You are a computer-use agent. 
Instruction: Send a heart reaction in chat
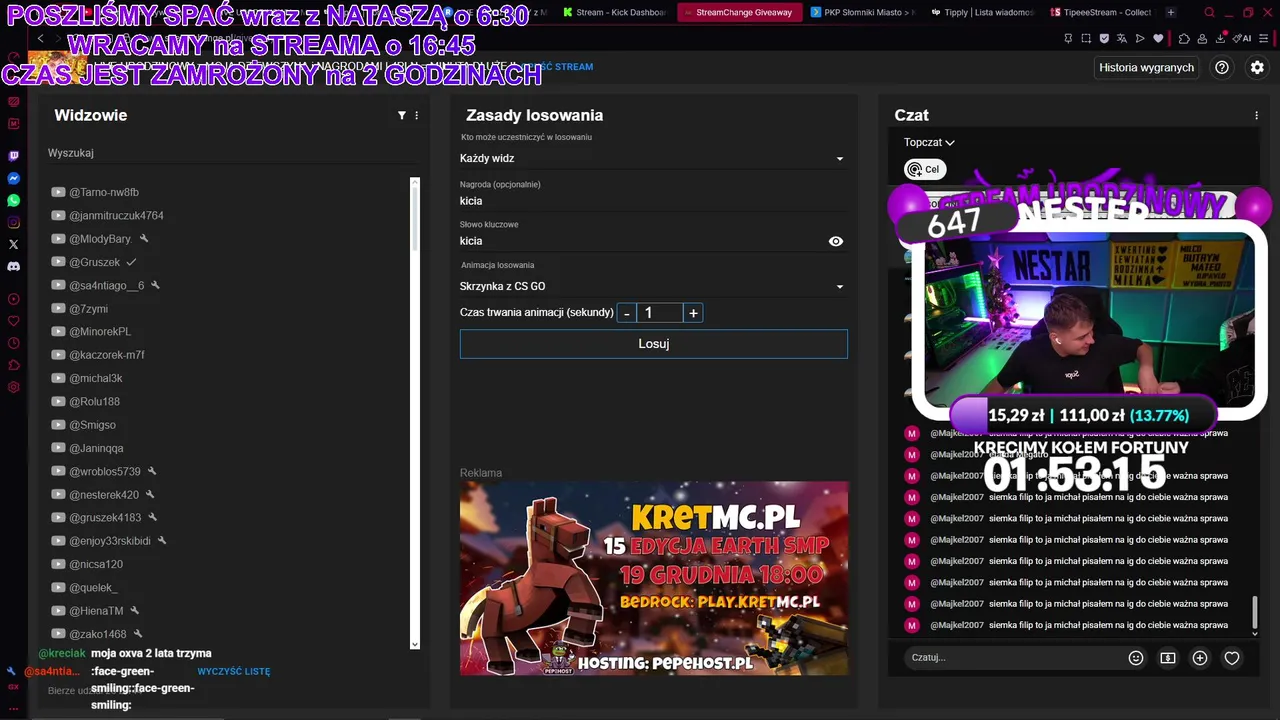[1232, 658]
